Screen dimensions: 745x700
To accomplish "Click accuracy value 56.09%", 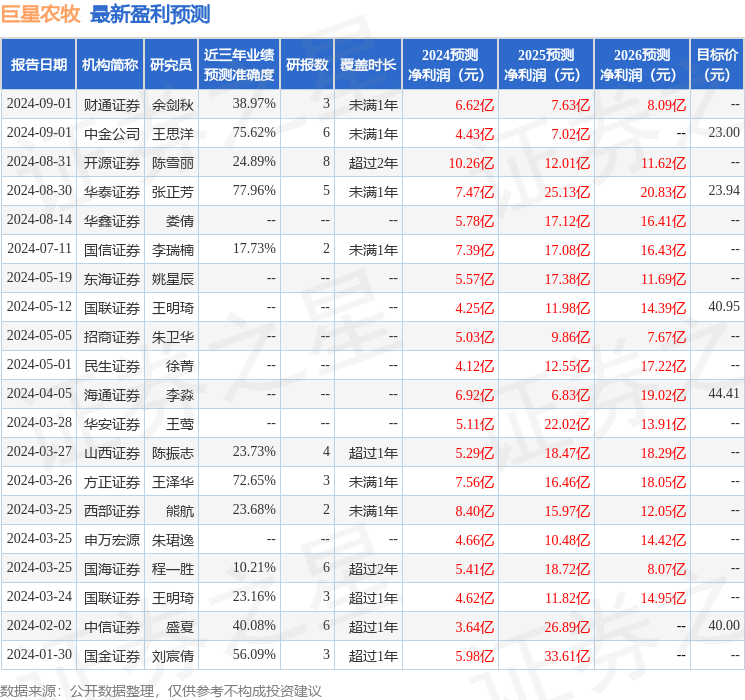I will (254, 654).
